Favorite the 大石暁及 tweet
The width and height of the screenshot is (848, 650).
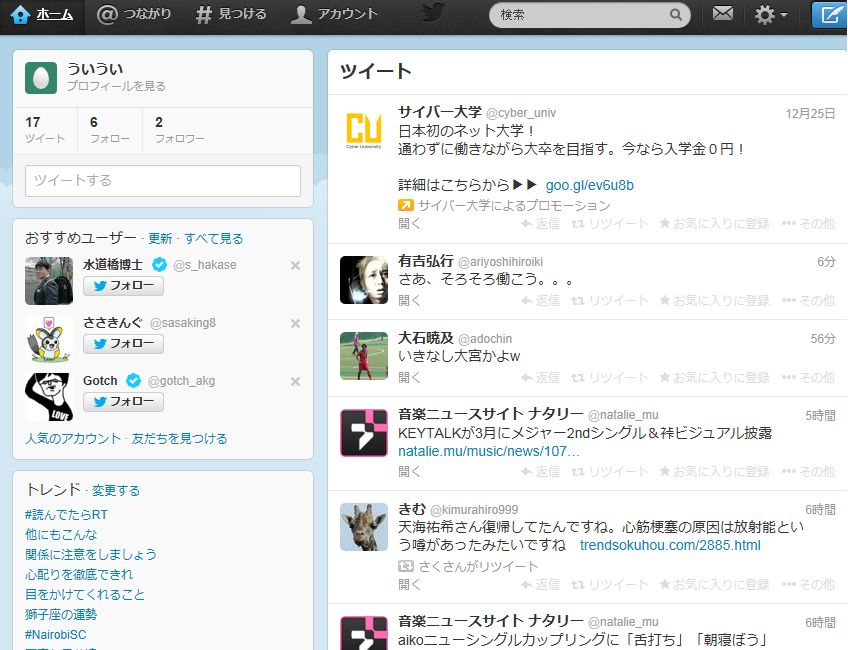coord(714,377)
